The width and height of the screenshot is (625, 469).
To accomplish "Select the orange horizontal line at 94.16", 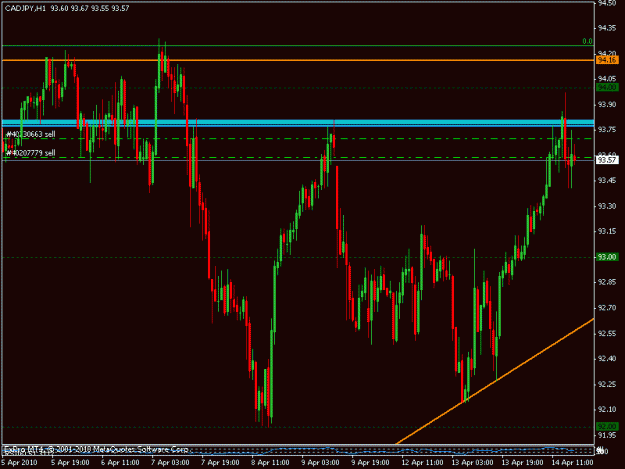I will click(298, 60).
